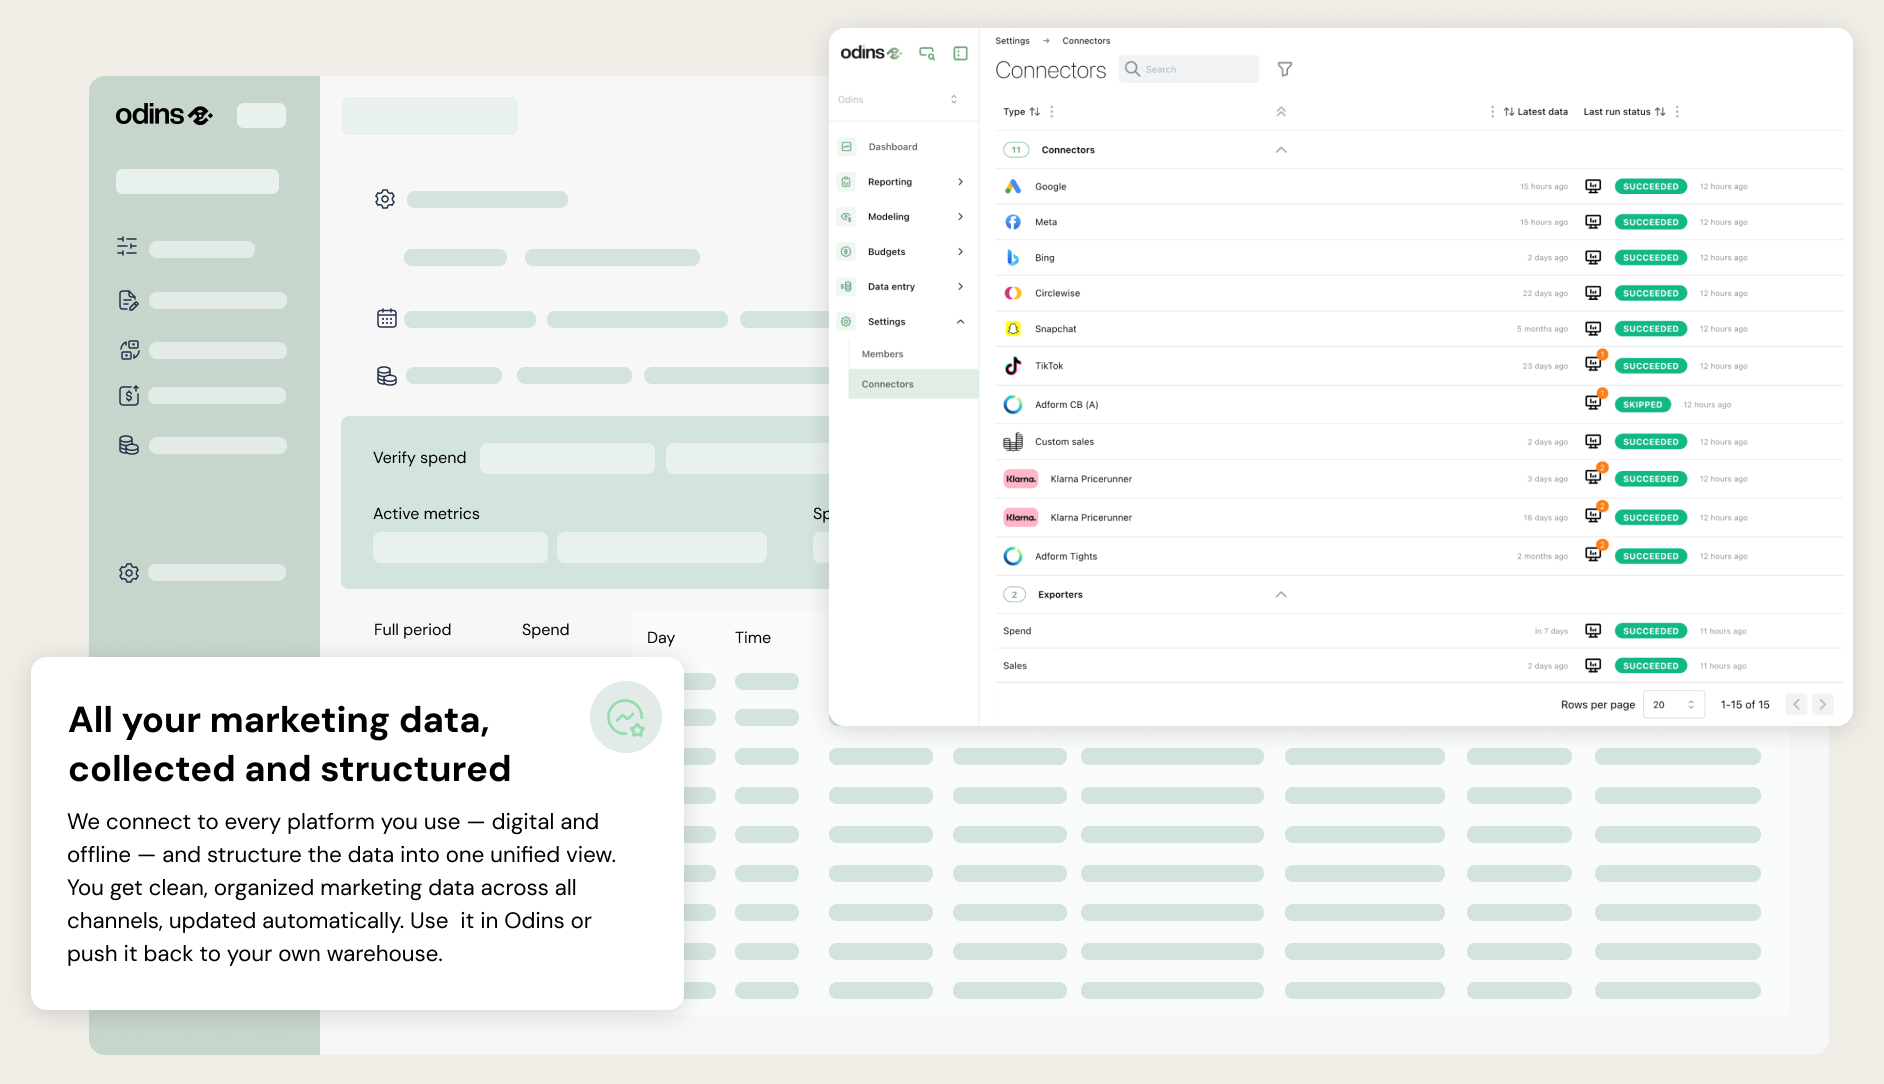The width and height of the screenshot is (1884, 1084).
Task: Open the Connectors page under Settings
Action: [x=886, y=384]
